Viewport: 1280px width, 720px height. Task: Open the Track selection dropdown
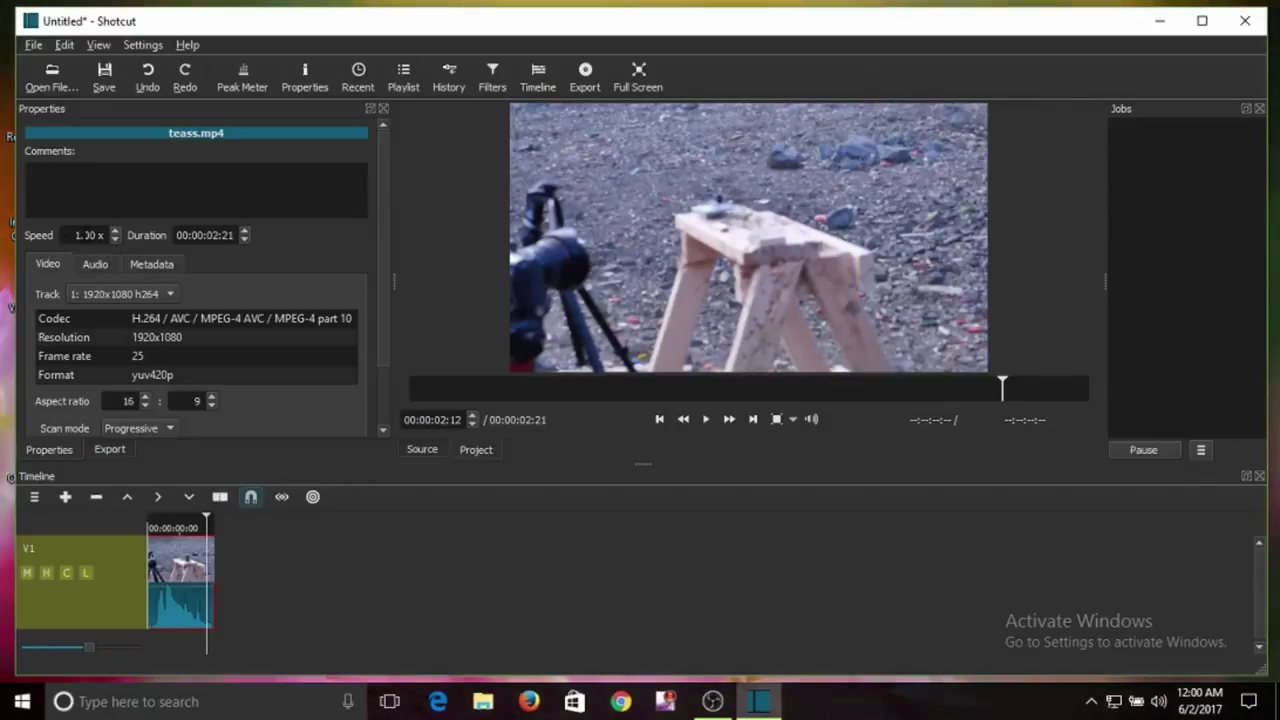coord(122,294)
